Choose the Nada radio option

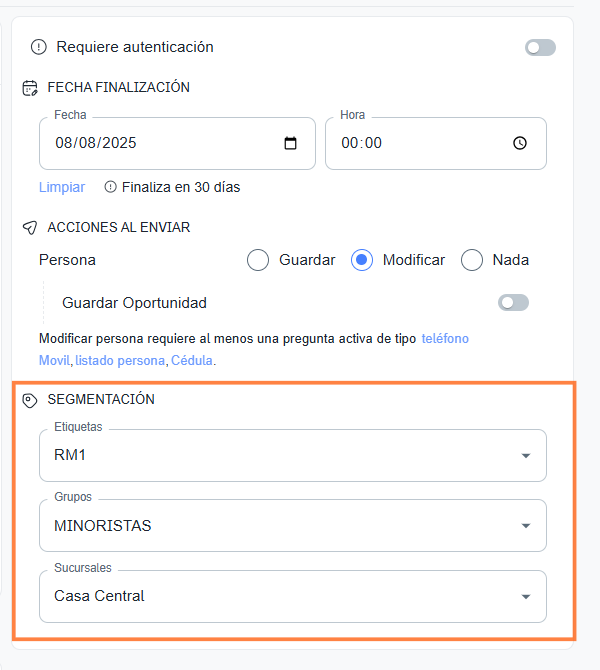click(x=472, y=260)
